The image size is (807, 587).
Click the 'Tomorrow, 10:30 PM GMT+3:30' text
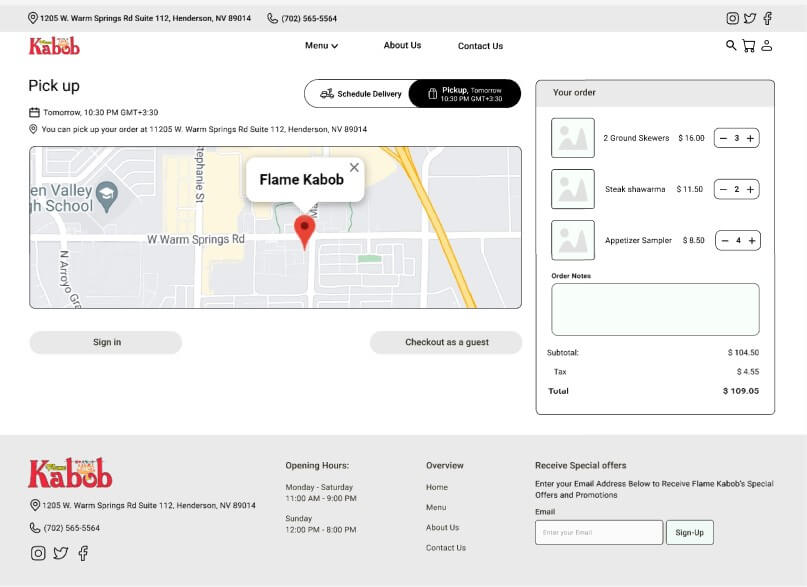101,112
